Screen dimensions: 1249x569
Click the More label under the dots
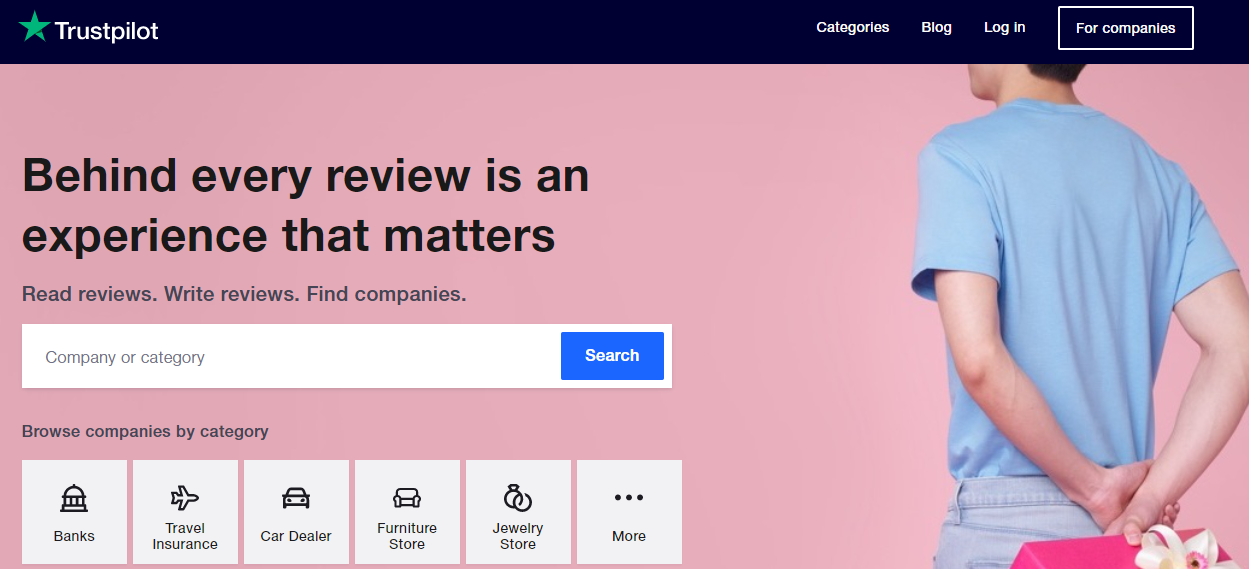point(629,536)
